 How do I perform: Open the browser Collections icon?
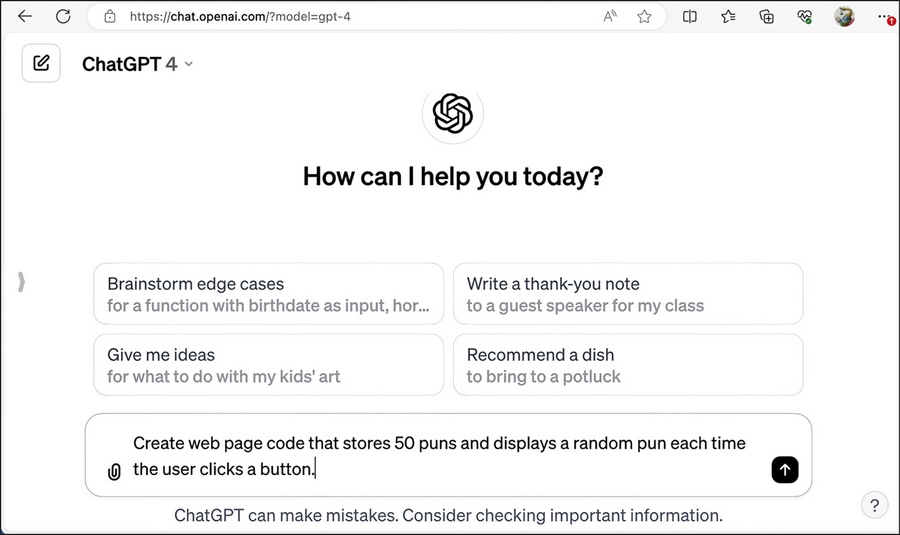[x=766, y=17]
